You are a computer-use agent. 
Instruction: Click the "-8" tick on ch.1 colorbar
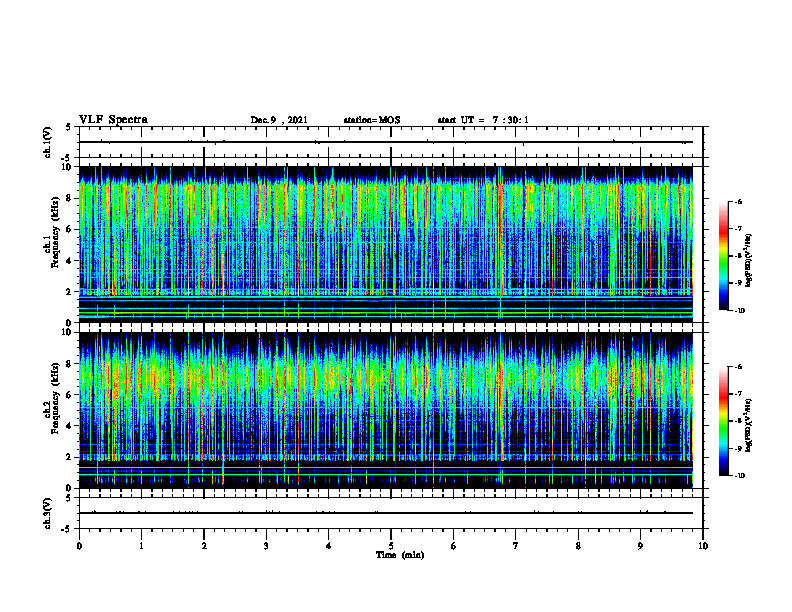click(x=738, y=256)
